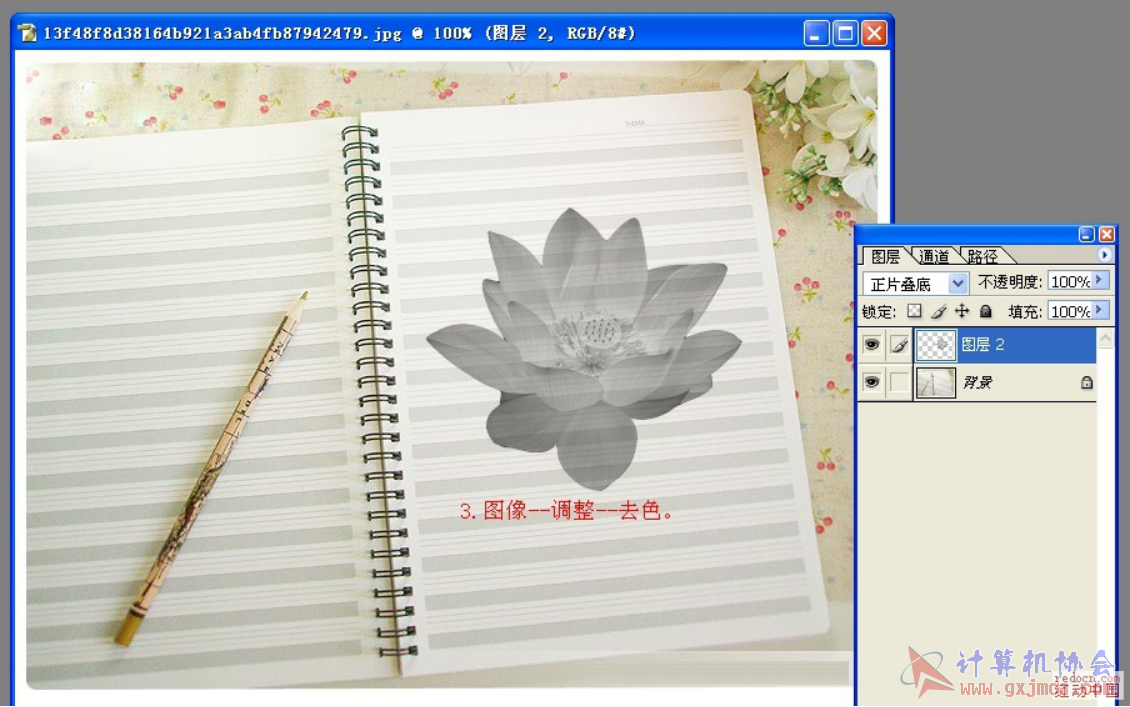
Task: Toggle link box of 背景 layer
Action: click(x=899, y=382)
